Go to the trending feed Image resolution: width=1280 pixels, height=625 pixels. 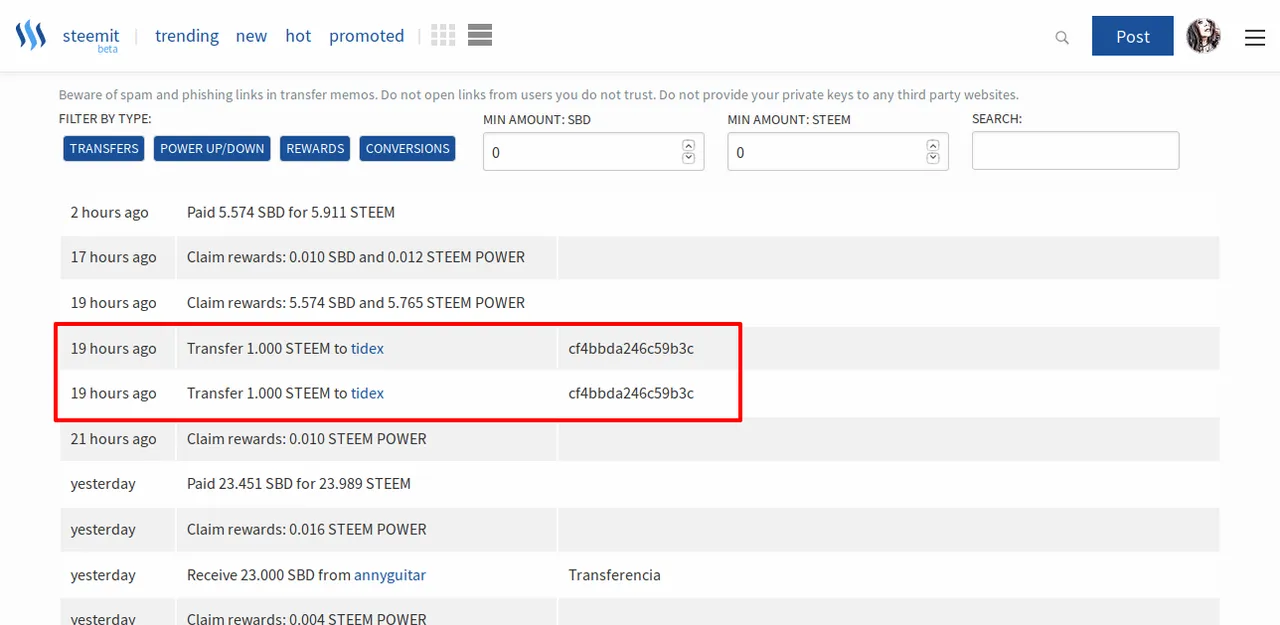(x=187, y=36)
